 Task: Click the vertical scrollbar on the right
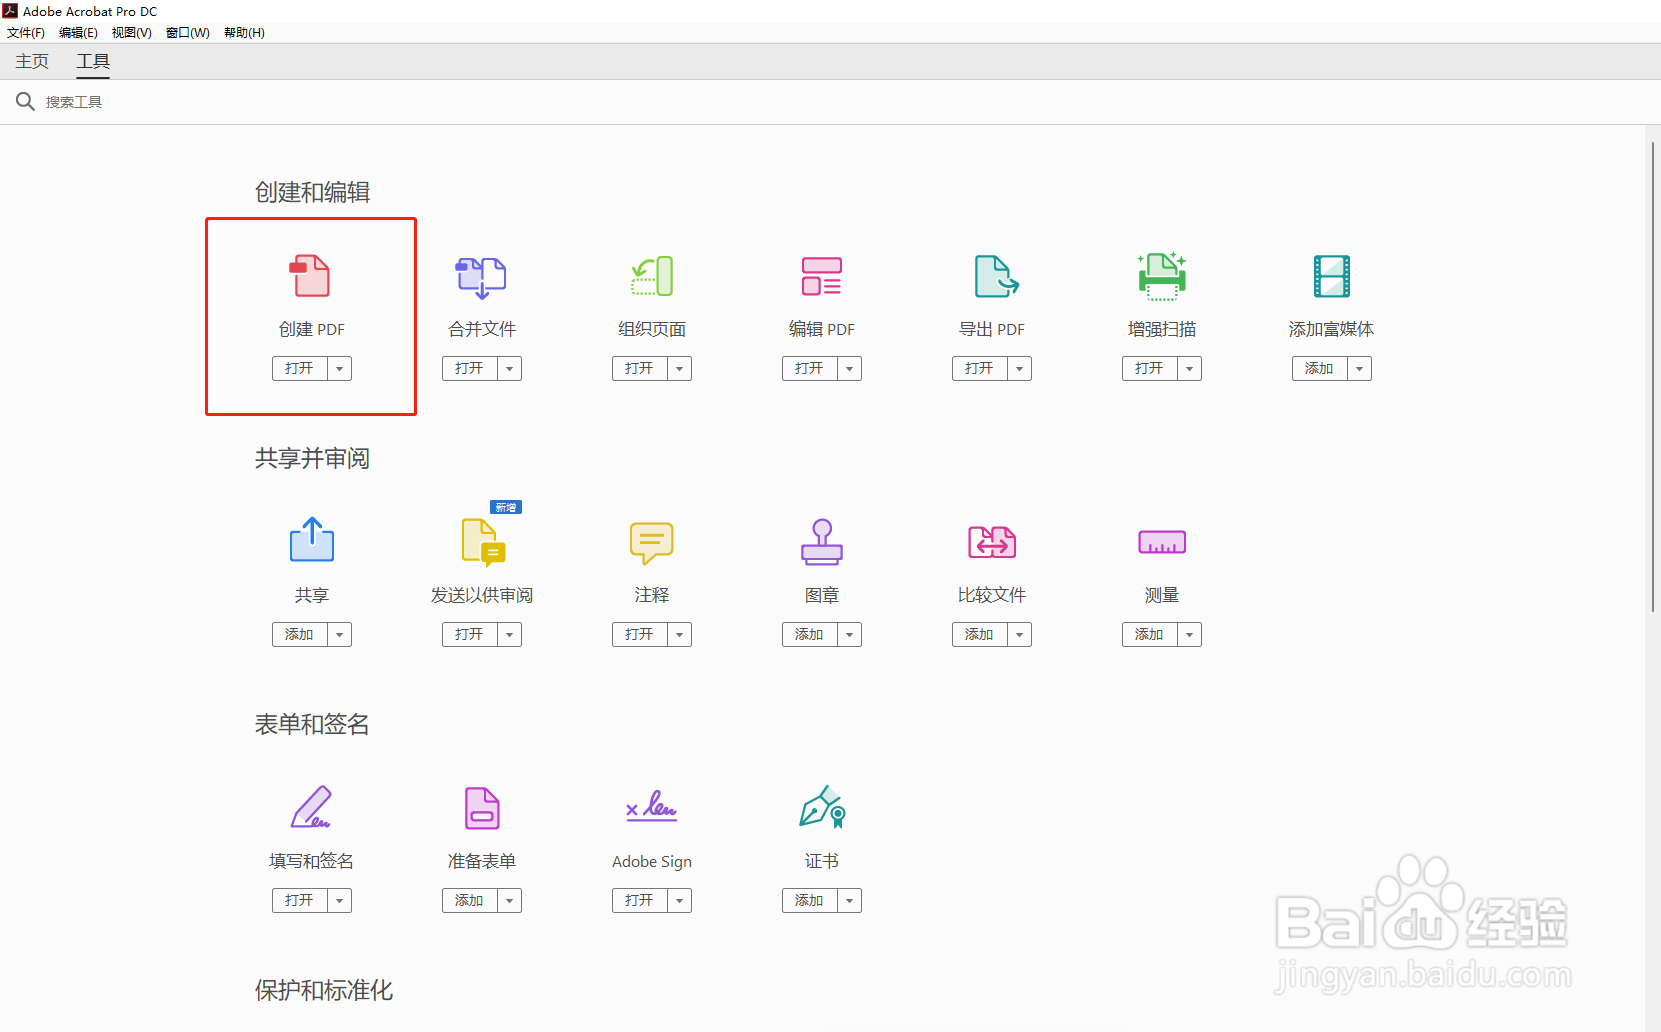click(x=1652, y=376)
